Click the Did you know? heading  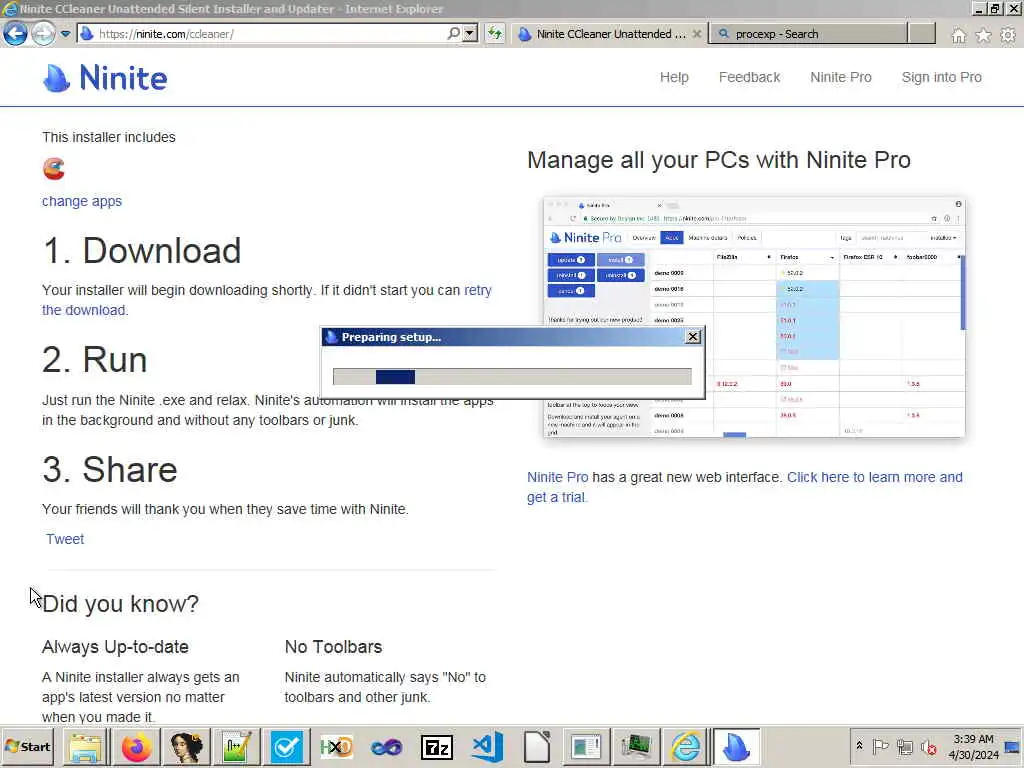point(120,604)
